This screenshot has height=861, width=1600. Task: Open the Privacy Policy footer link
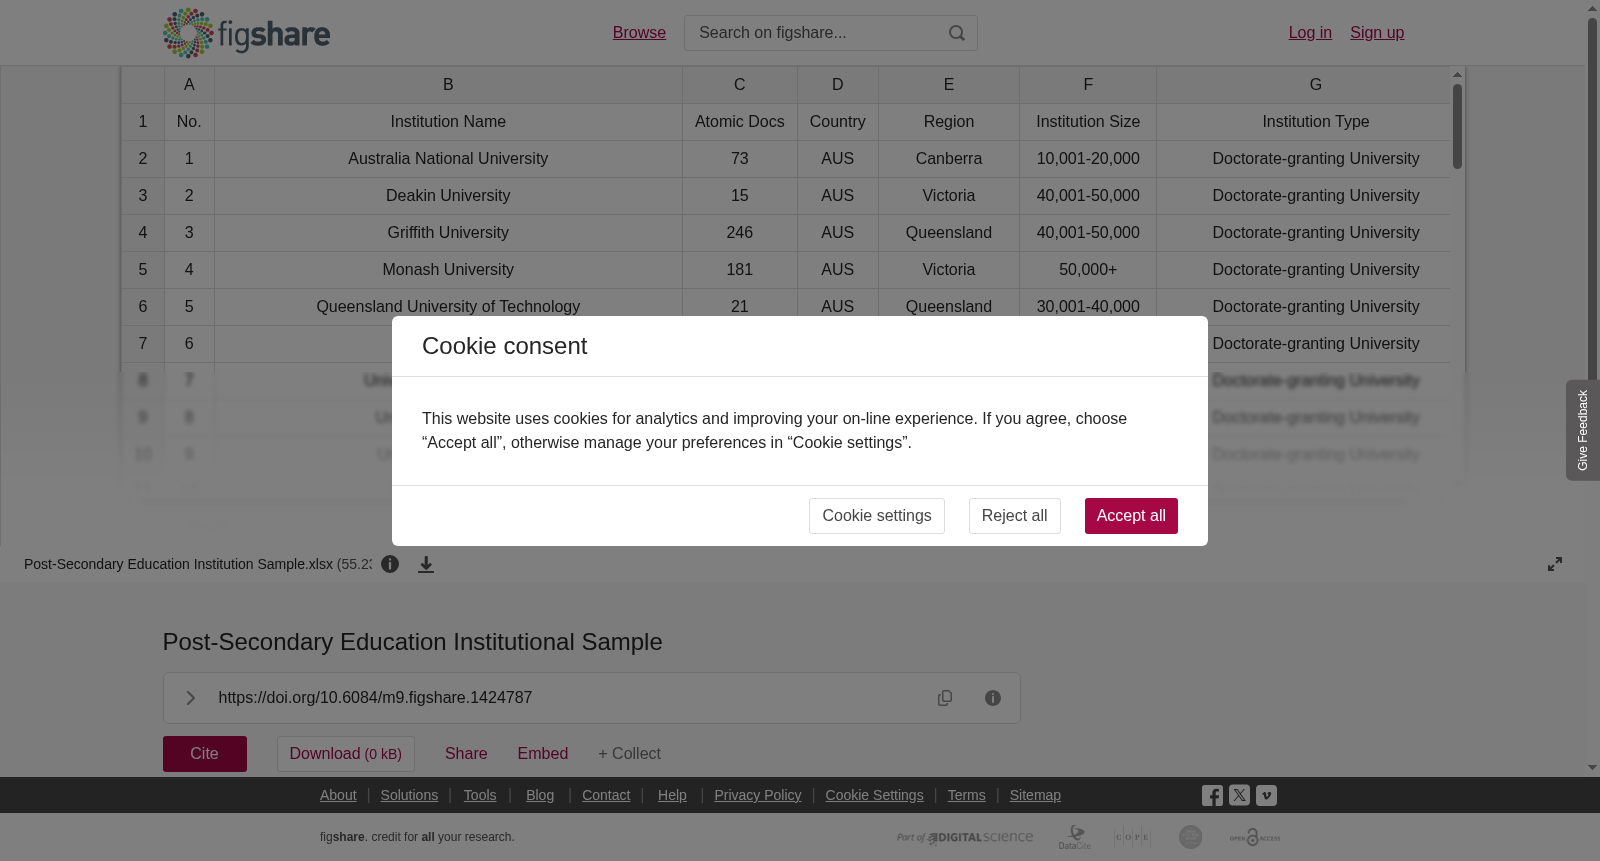758,795
